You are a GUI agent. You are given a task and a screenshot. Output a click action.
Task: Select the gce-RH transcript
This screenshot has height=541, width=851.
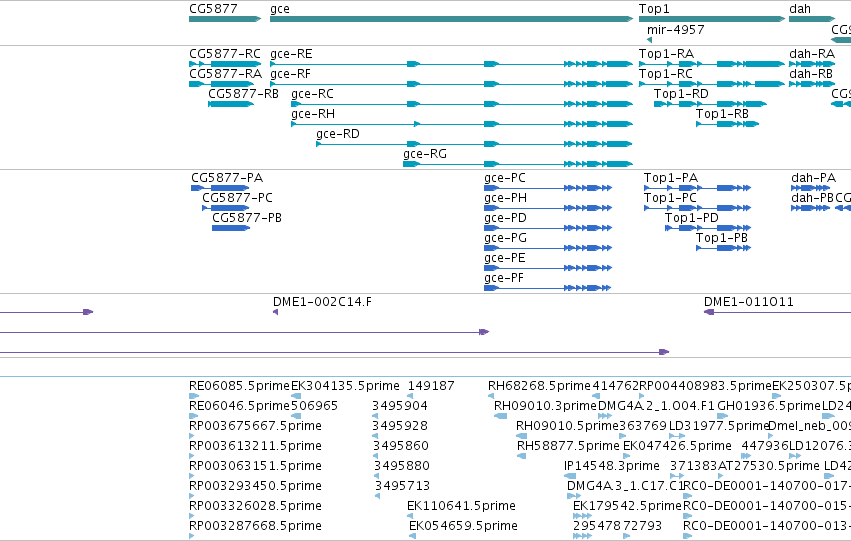click(x=462, y=124)
